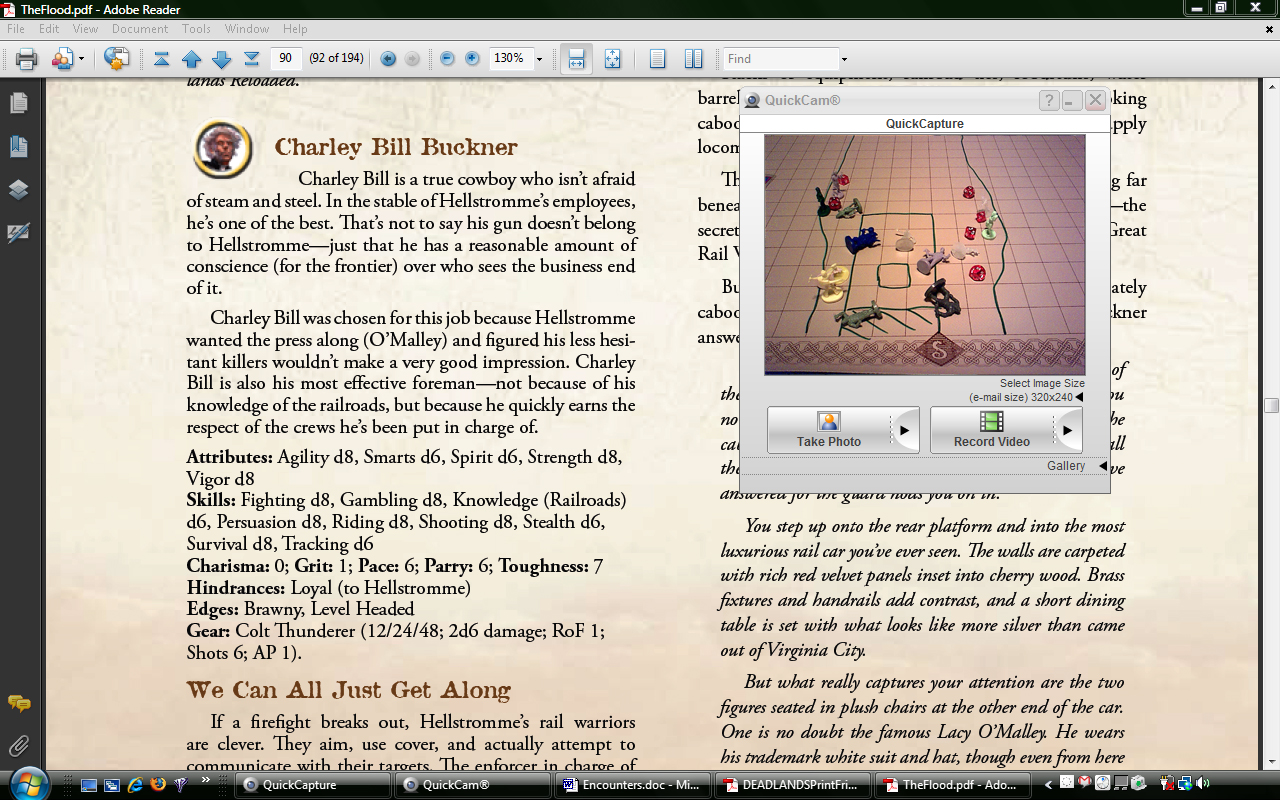
Task: Switch to two-up page display
Action: pyautogui.click(x=693, y=59)
